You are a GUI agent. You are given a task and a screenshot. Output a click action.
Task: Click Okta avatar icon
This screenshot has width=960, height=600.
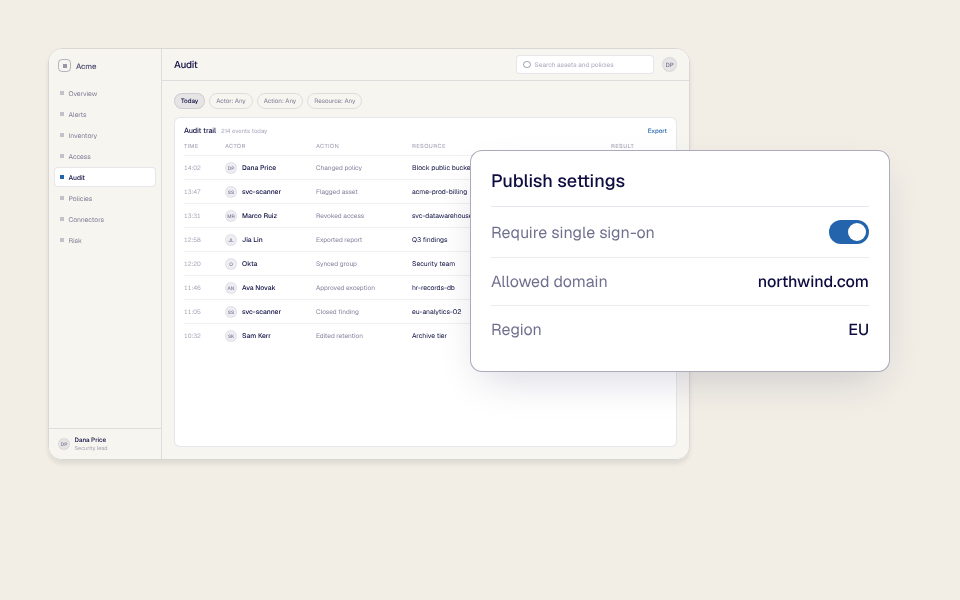(231, 264)
